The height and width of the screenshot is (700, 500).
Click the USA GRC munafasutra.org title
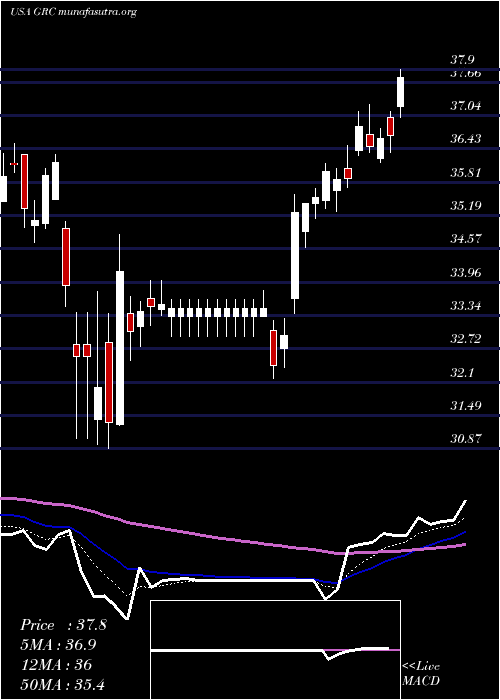tap(73, 12)
